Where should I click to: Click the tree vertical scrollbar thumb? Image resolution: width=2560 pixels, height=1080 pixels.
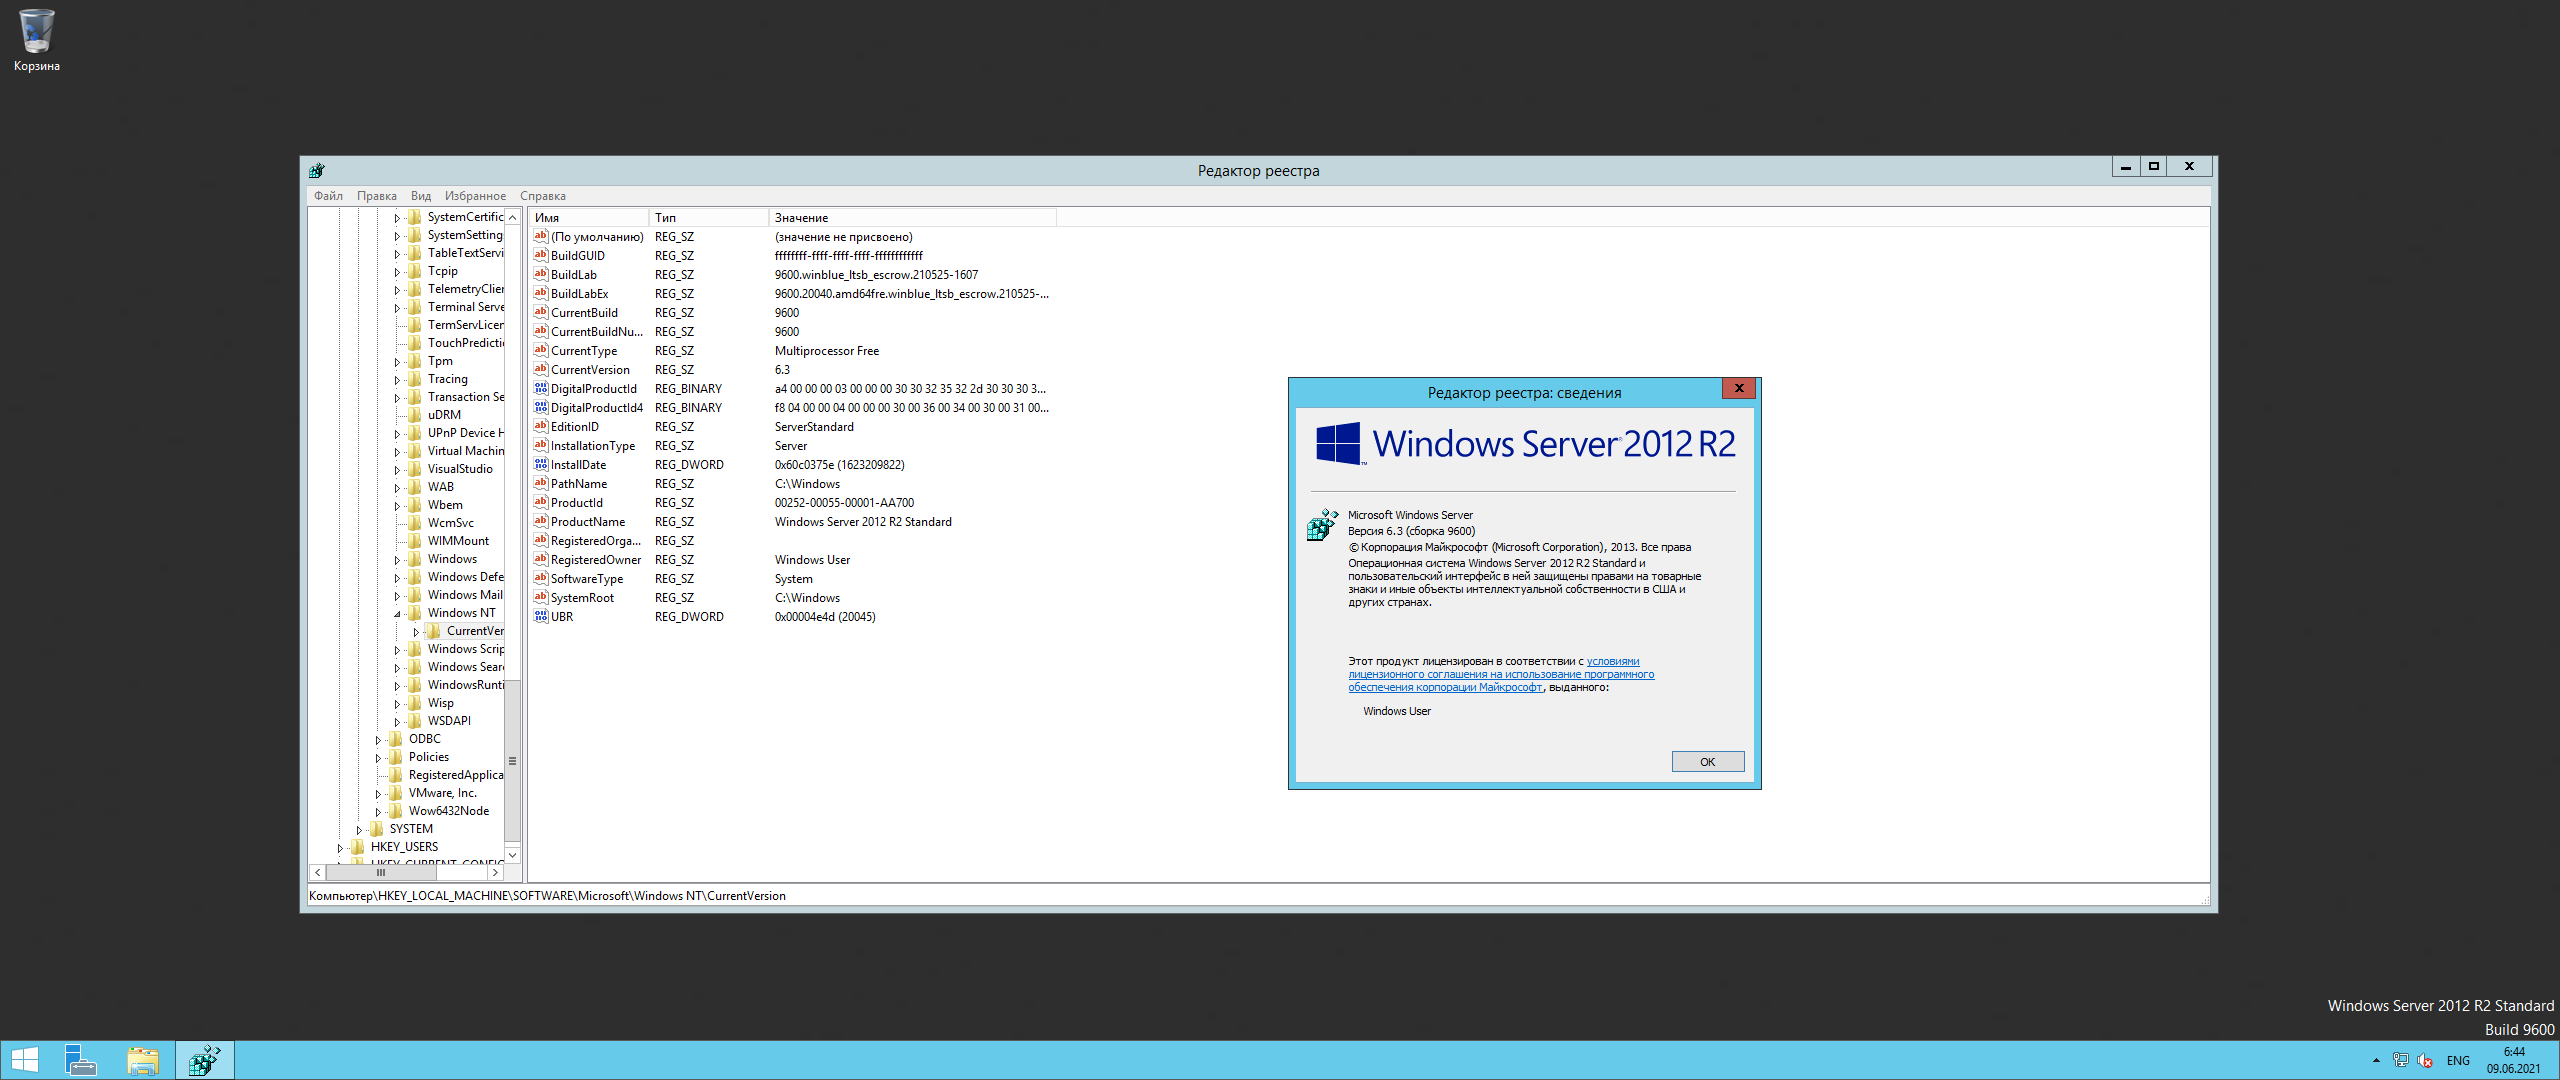tap(513, 762)
